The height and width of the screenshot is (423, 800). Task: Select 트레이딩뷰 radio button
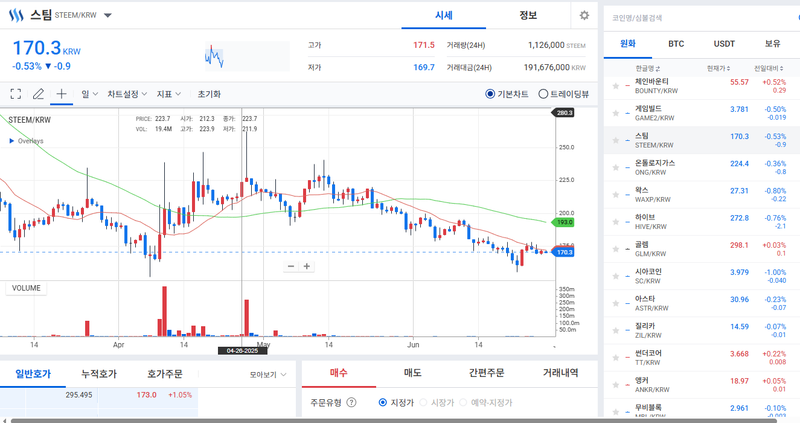click(543, 94)
